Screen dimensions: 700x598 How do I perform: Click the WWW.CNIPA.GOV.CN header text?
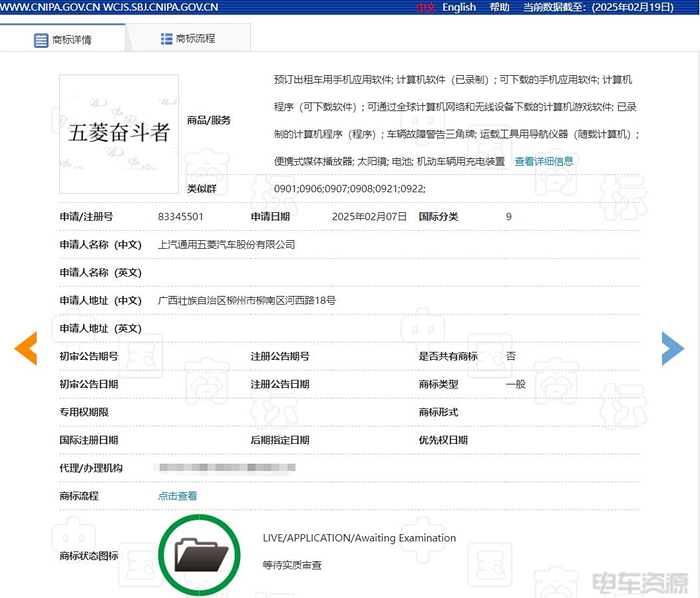50,7
